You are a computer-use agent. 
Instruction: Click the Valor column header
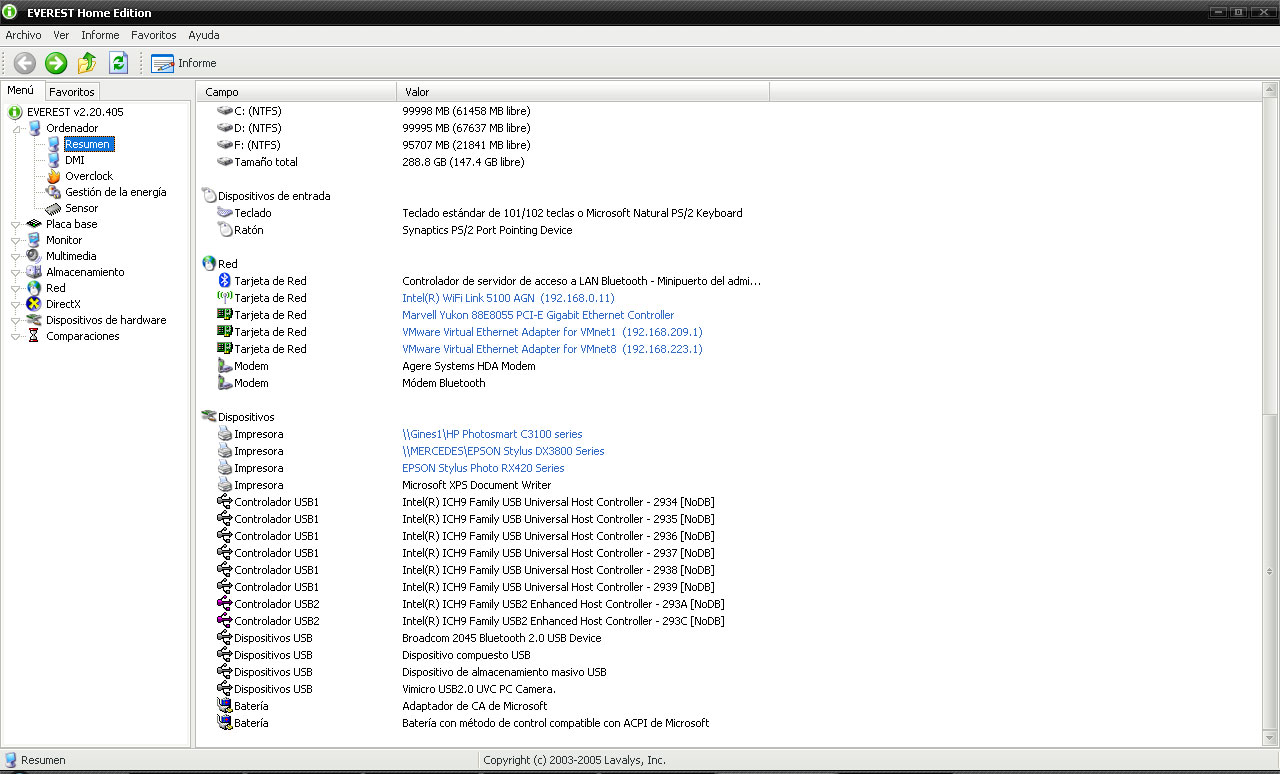pyautogui.click(x=583, y=92)
